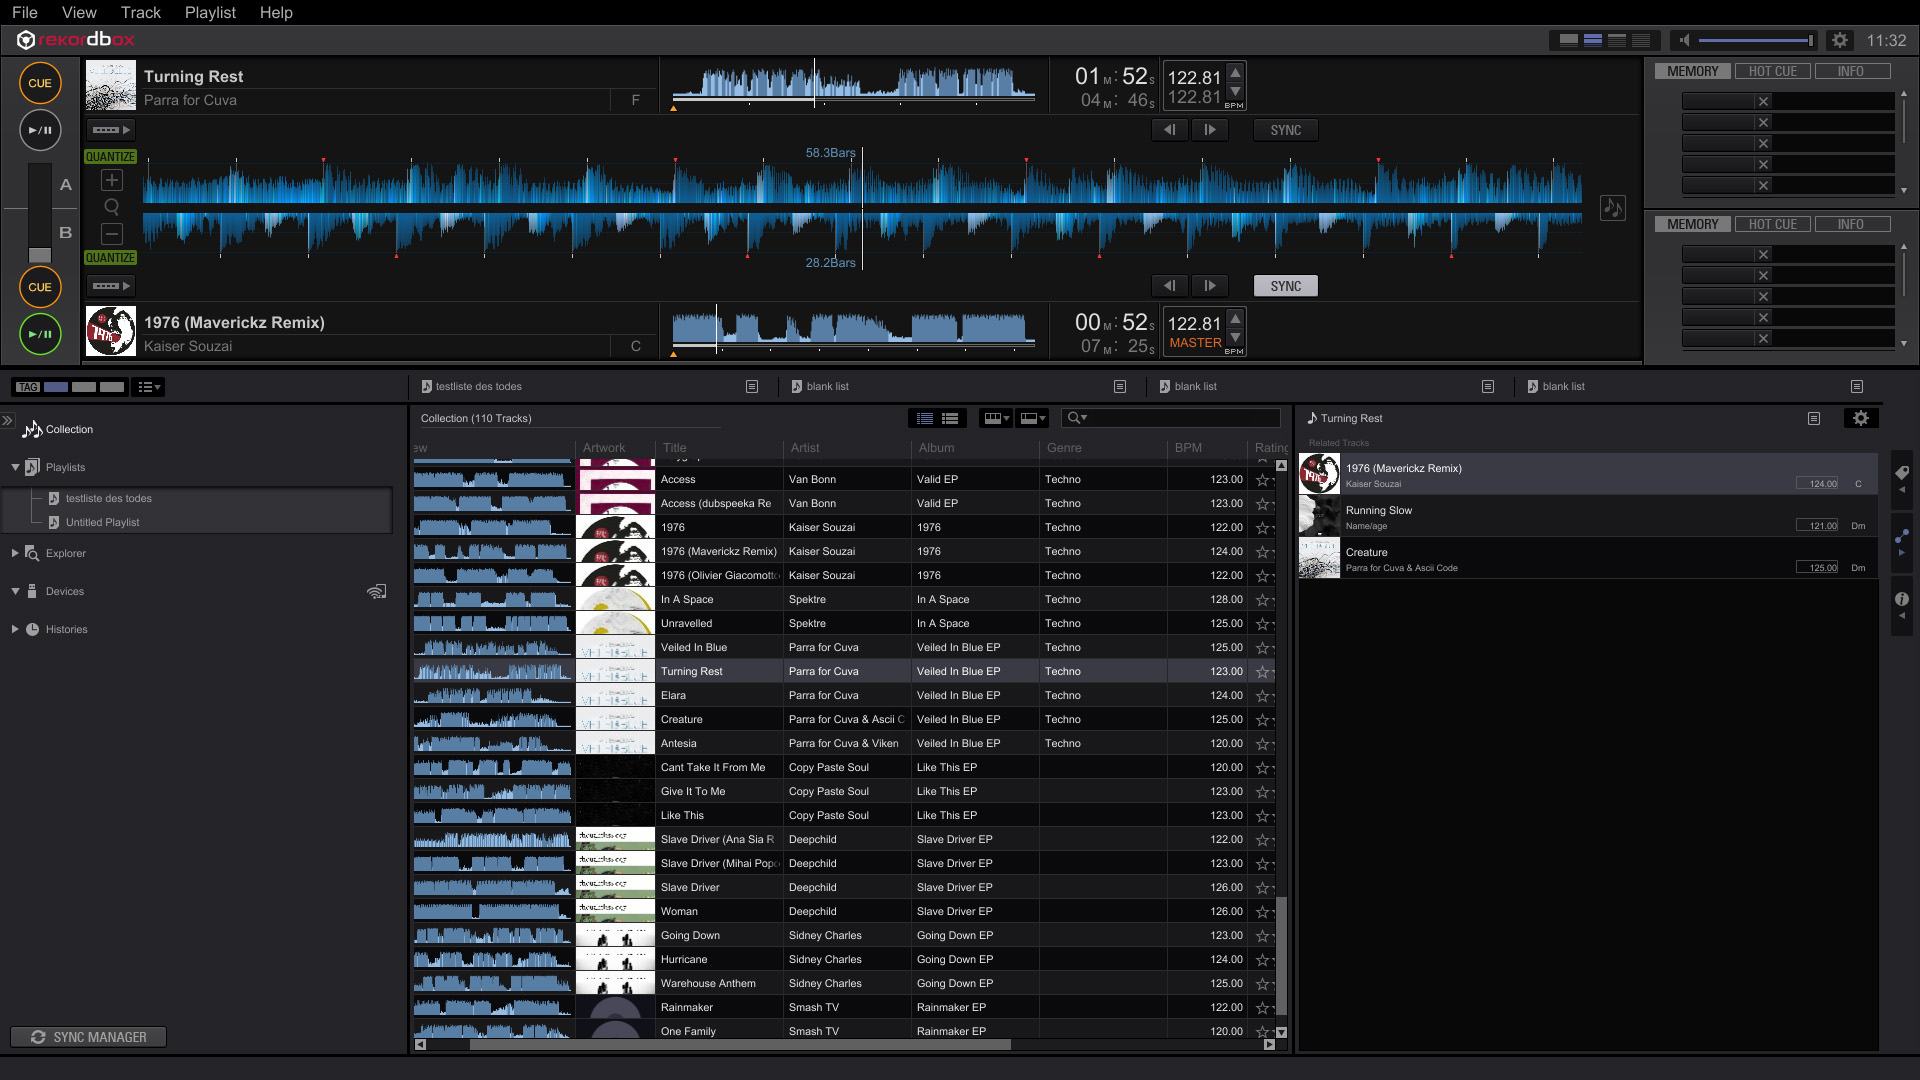1920x1080 pixels.
Task: Open the Playlist menu
Action: click(x=210, y=12)
